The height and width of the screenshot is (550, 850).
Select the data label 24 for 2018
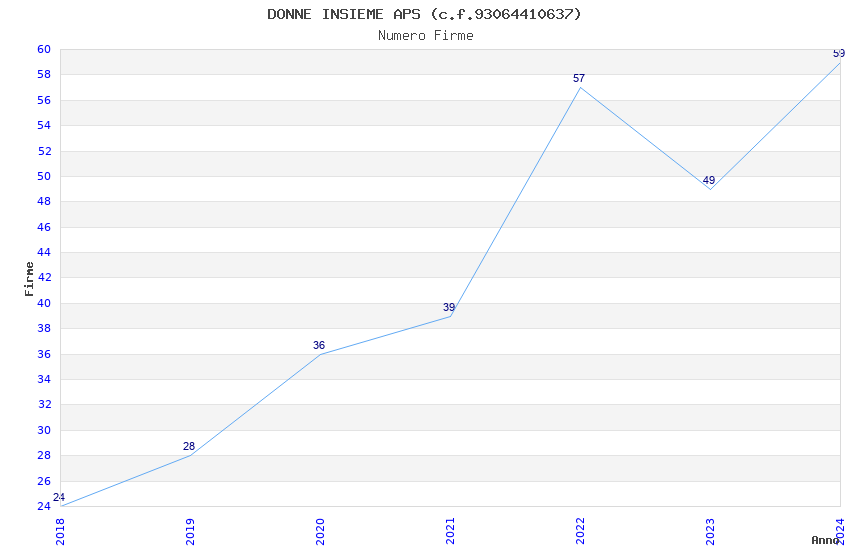[x=59, y=497]
